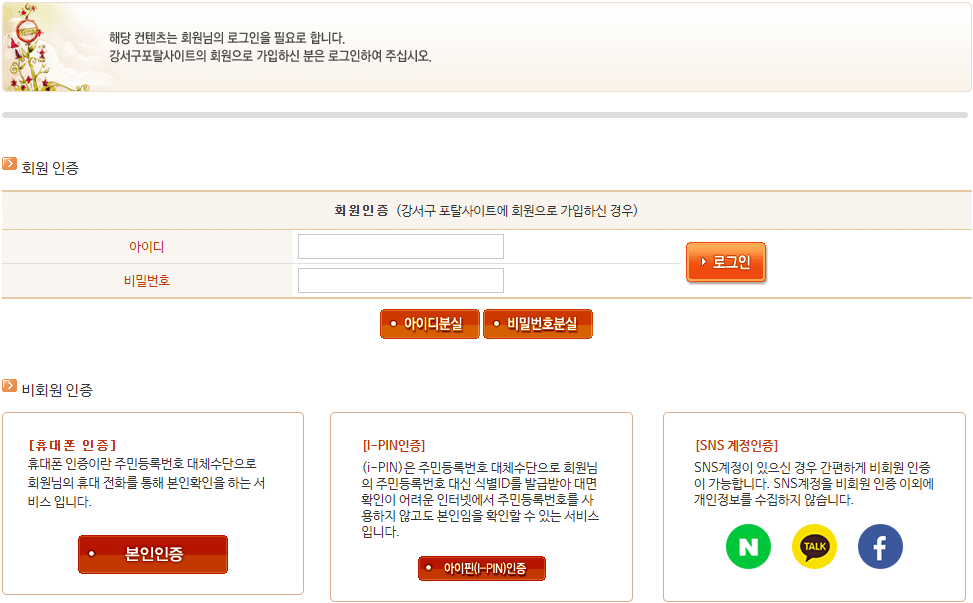Screen dimensions: 973x603
Task: Click the [휴대폰 인증] heading text
Action: coord(72,445)
